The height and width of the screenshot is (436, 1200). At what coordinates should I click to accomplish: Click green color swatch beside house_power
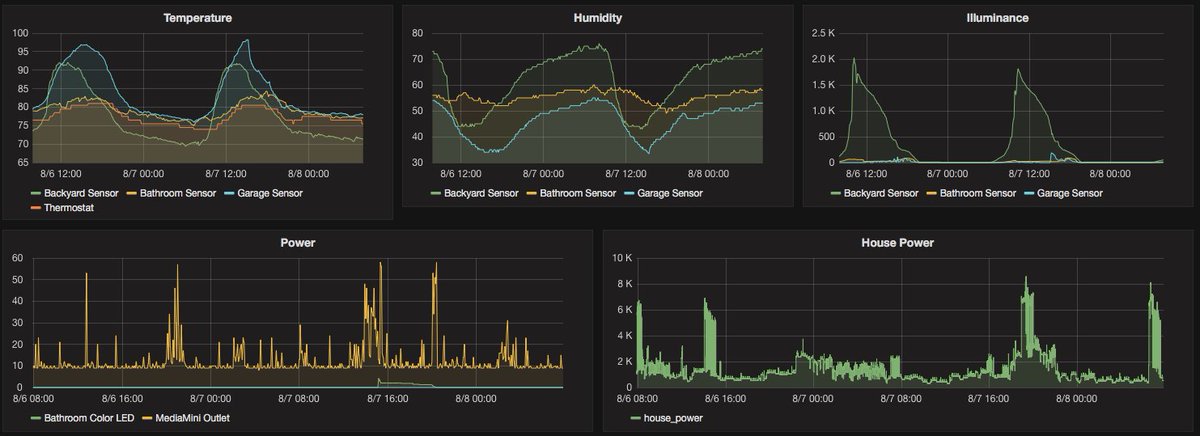pyautogui.click(x=636, y=417)
